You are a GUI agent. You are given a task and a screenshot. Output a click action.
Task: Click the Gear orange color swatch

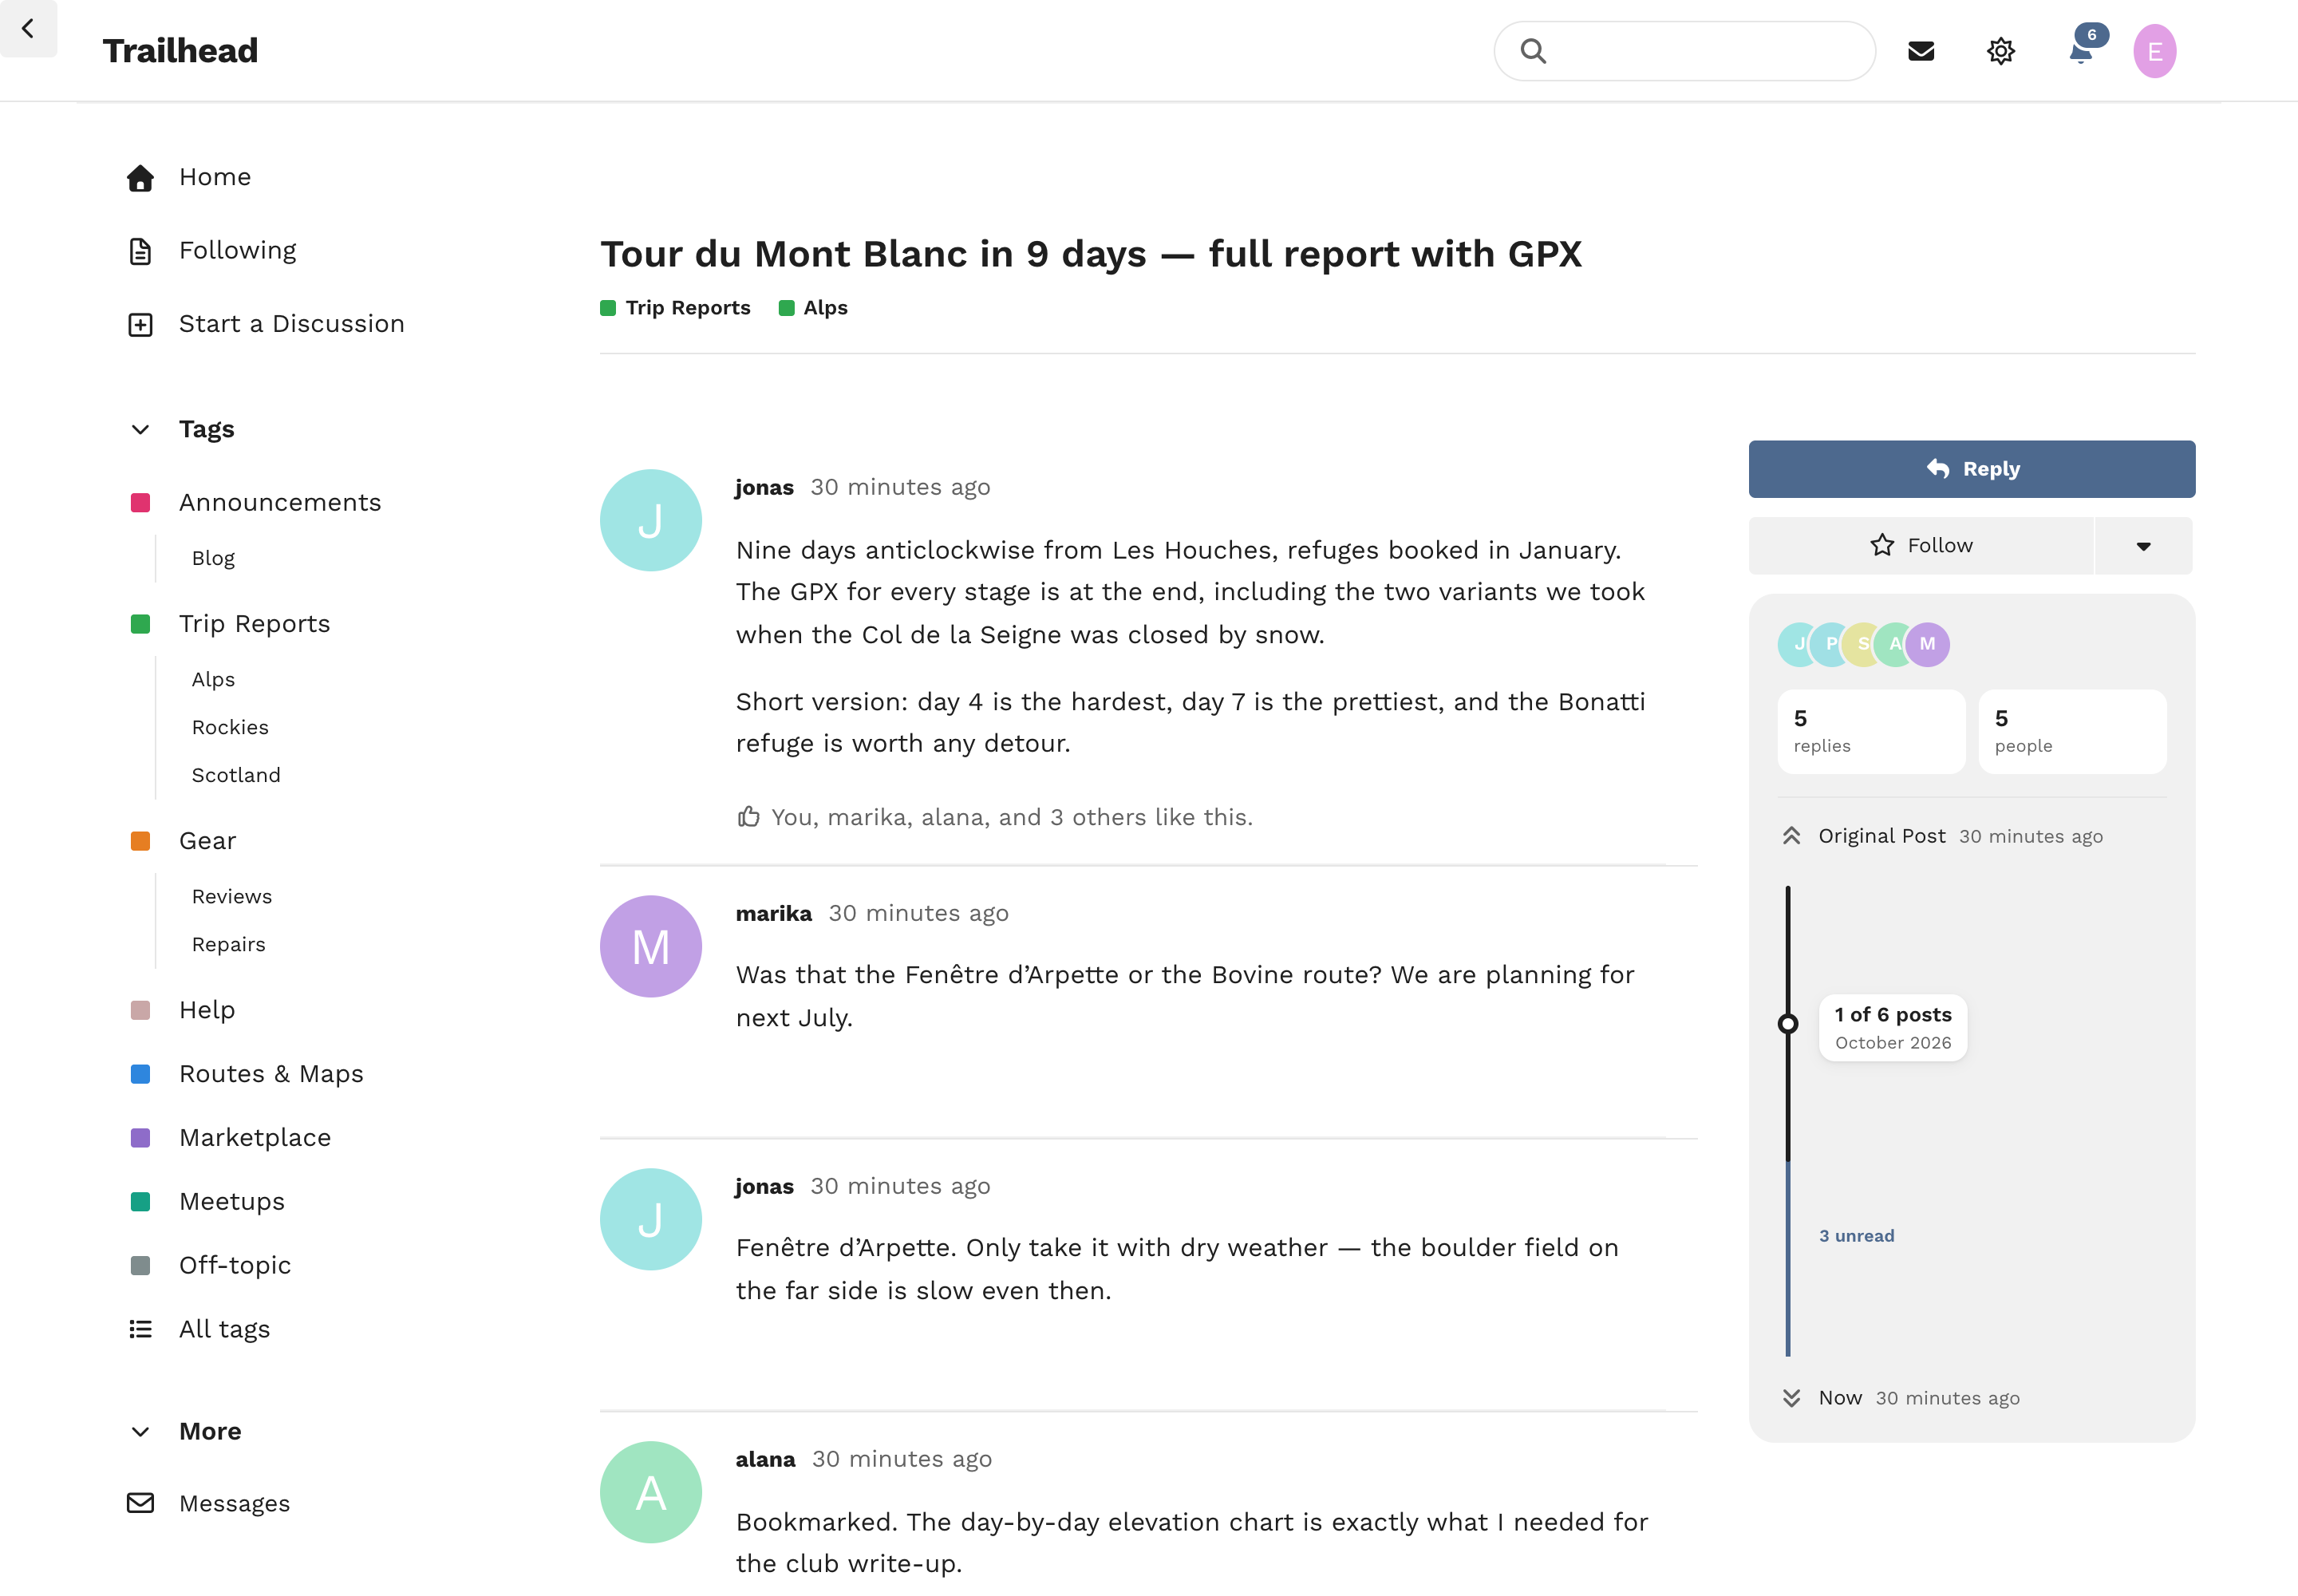(x=140, y=841)
